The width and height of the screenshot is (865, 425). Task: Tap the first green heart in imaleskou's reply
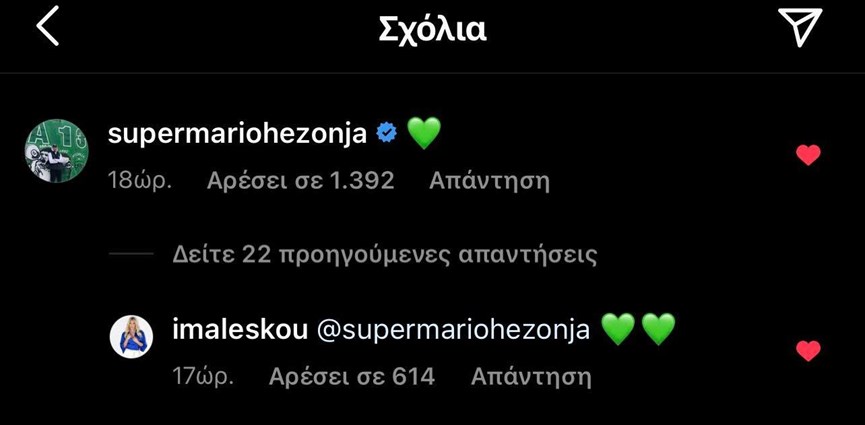(x=617, y=329)
